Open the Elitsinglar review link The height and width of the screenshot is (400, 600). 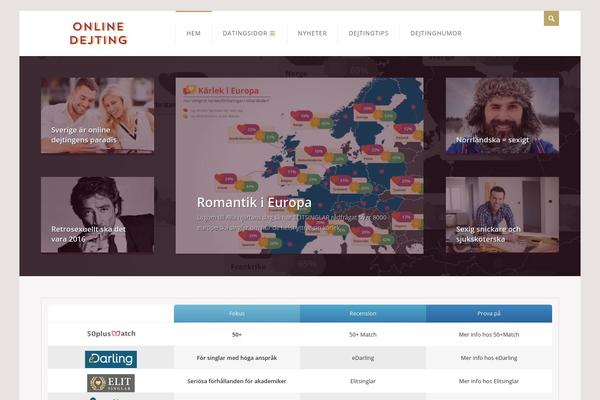tap(363, 381)
